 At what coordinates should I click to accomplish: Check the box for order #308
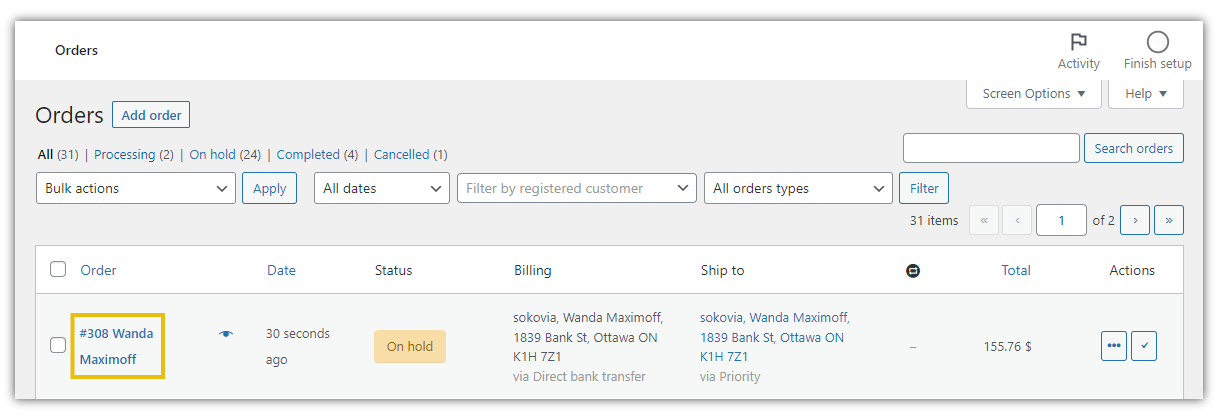[58, 345]
